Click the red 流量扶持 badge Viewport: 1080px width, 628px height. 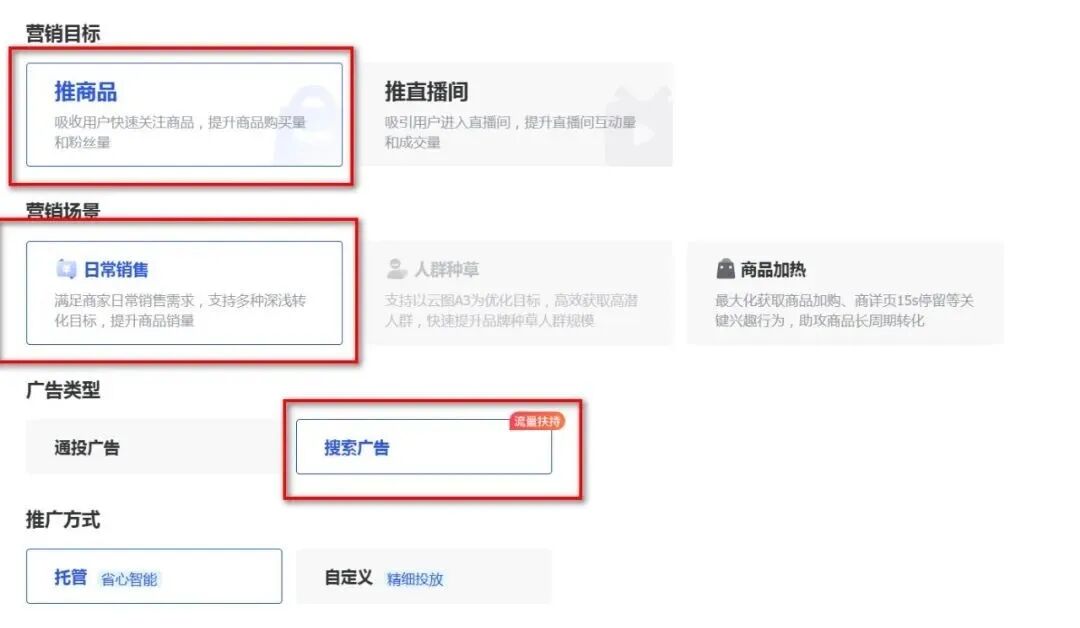point(537,421)
